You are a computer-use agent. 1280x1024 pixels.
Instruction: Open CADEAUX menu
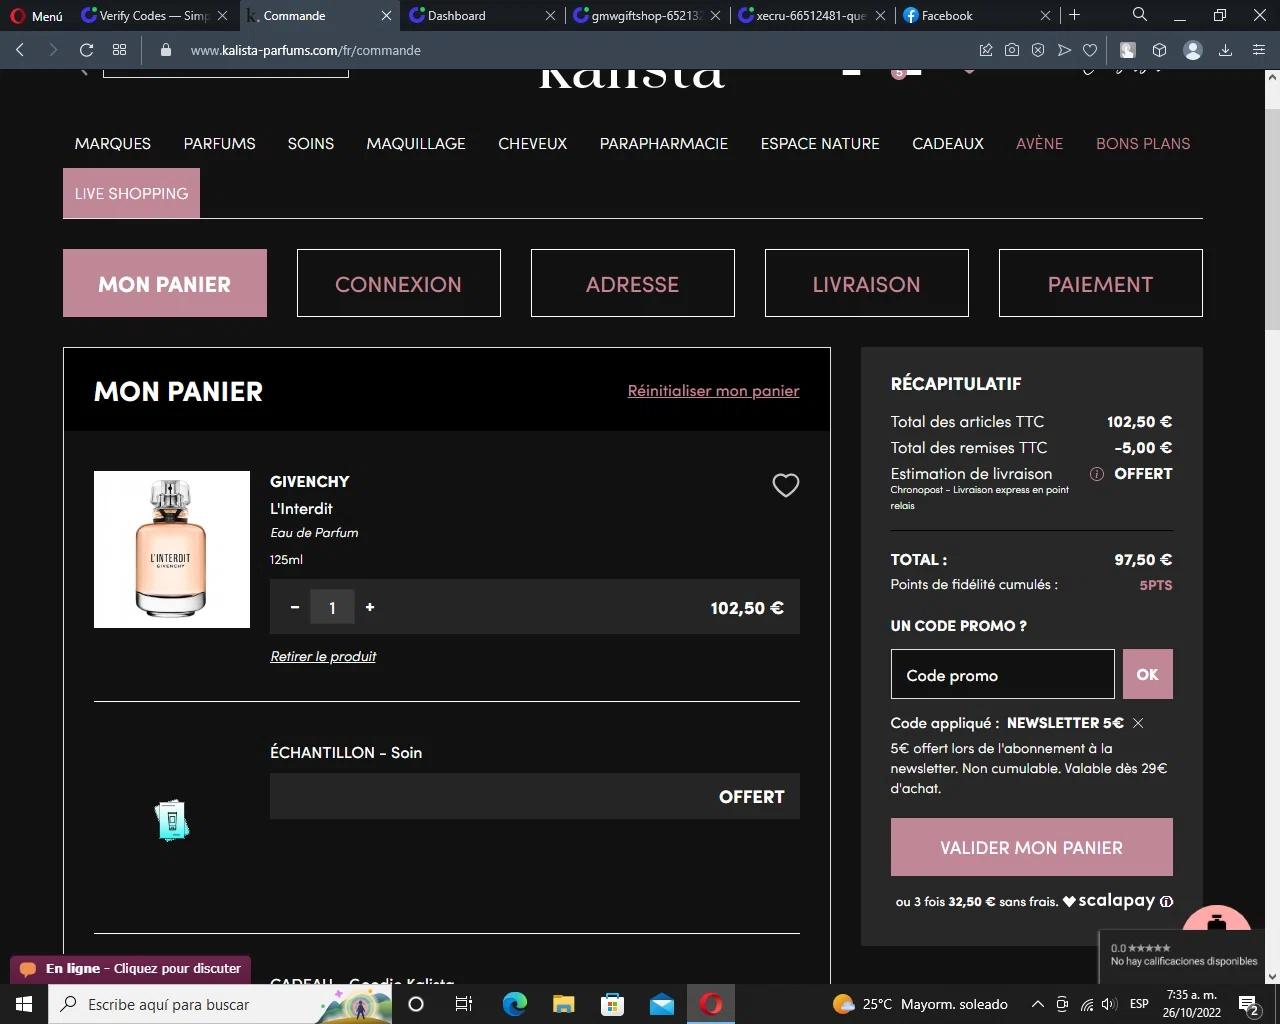(x=948, y=143)
